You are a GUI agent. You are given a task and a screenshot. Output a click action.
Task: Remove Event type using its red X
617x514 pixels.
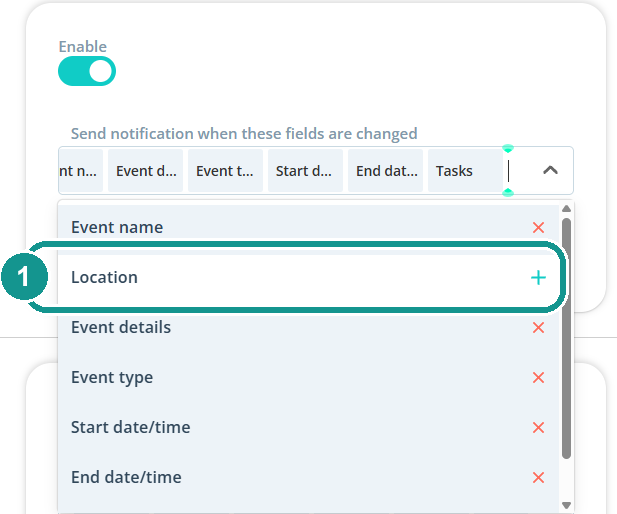(538, 377)
